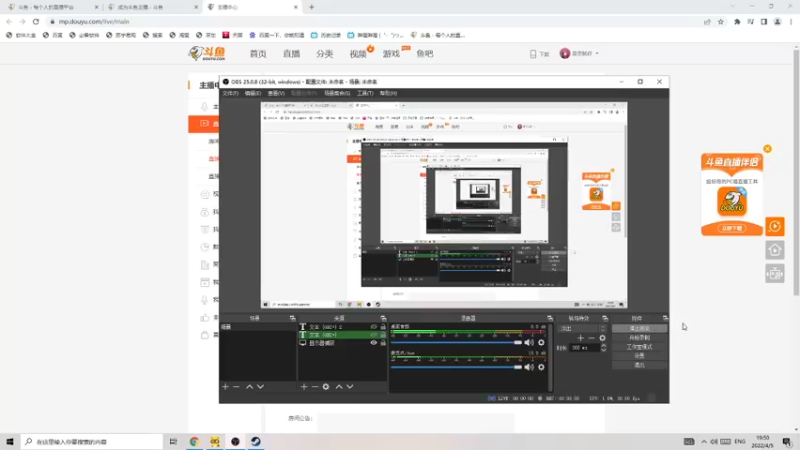Reload the browser page
The height and width of the screenshot is (450, 800).
36,21
